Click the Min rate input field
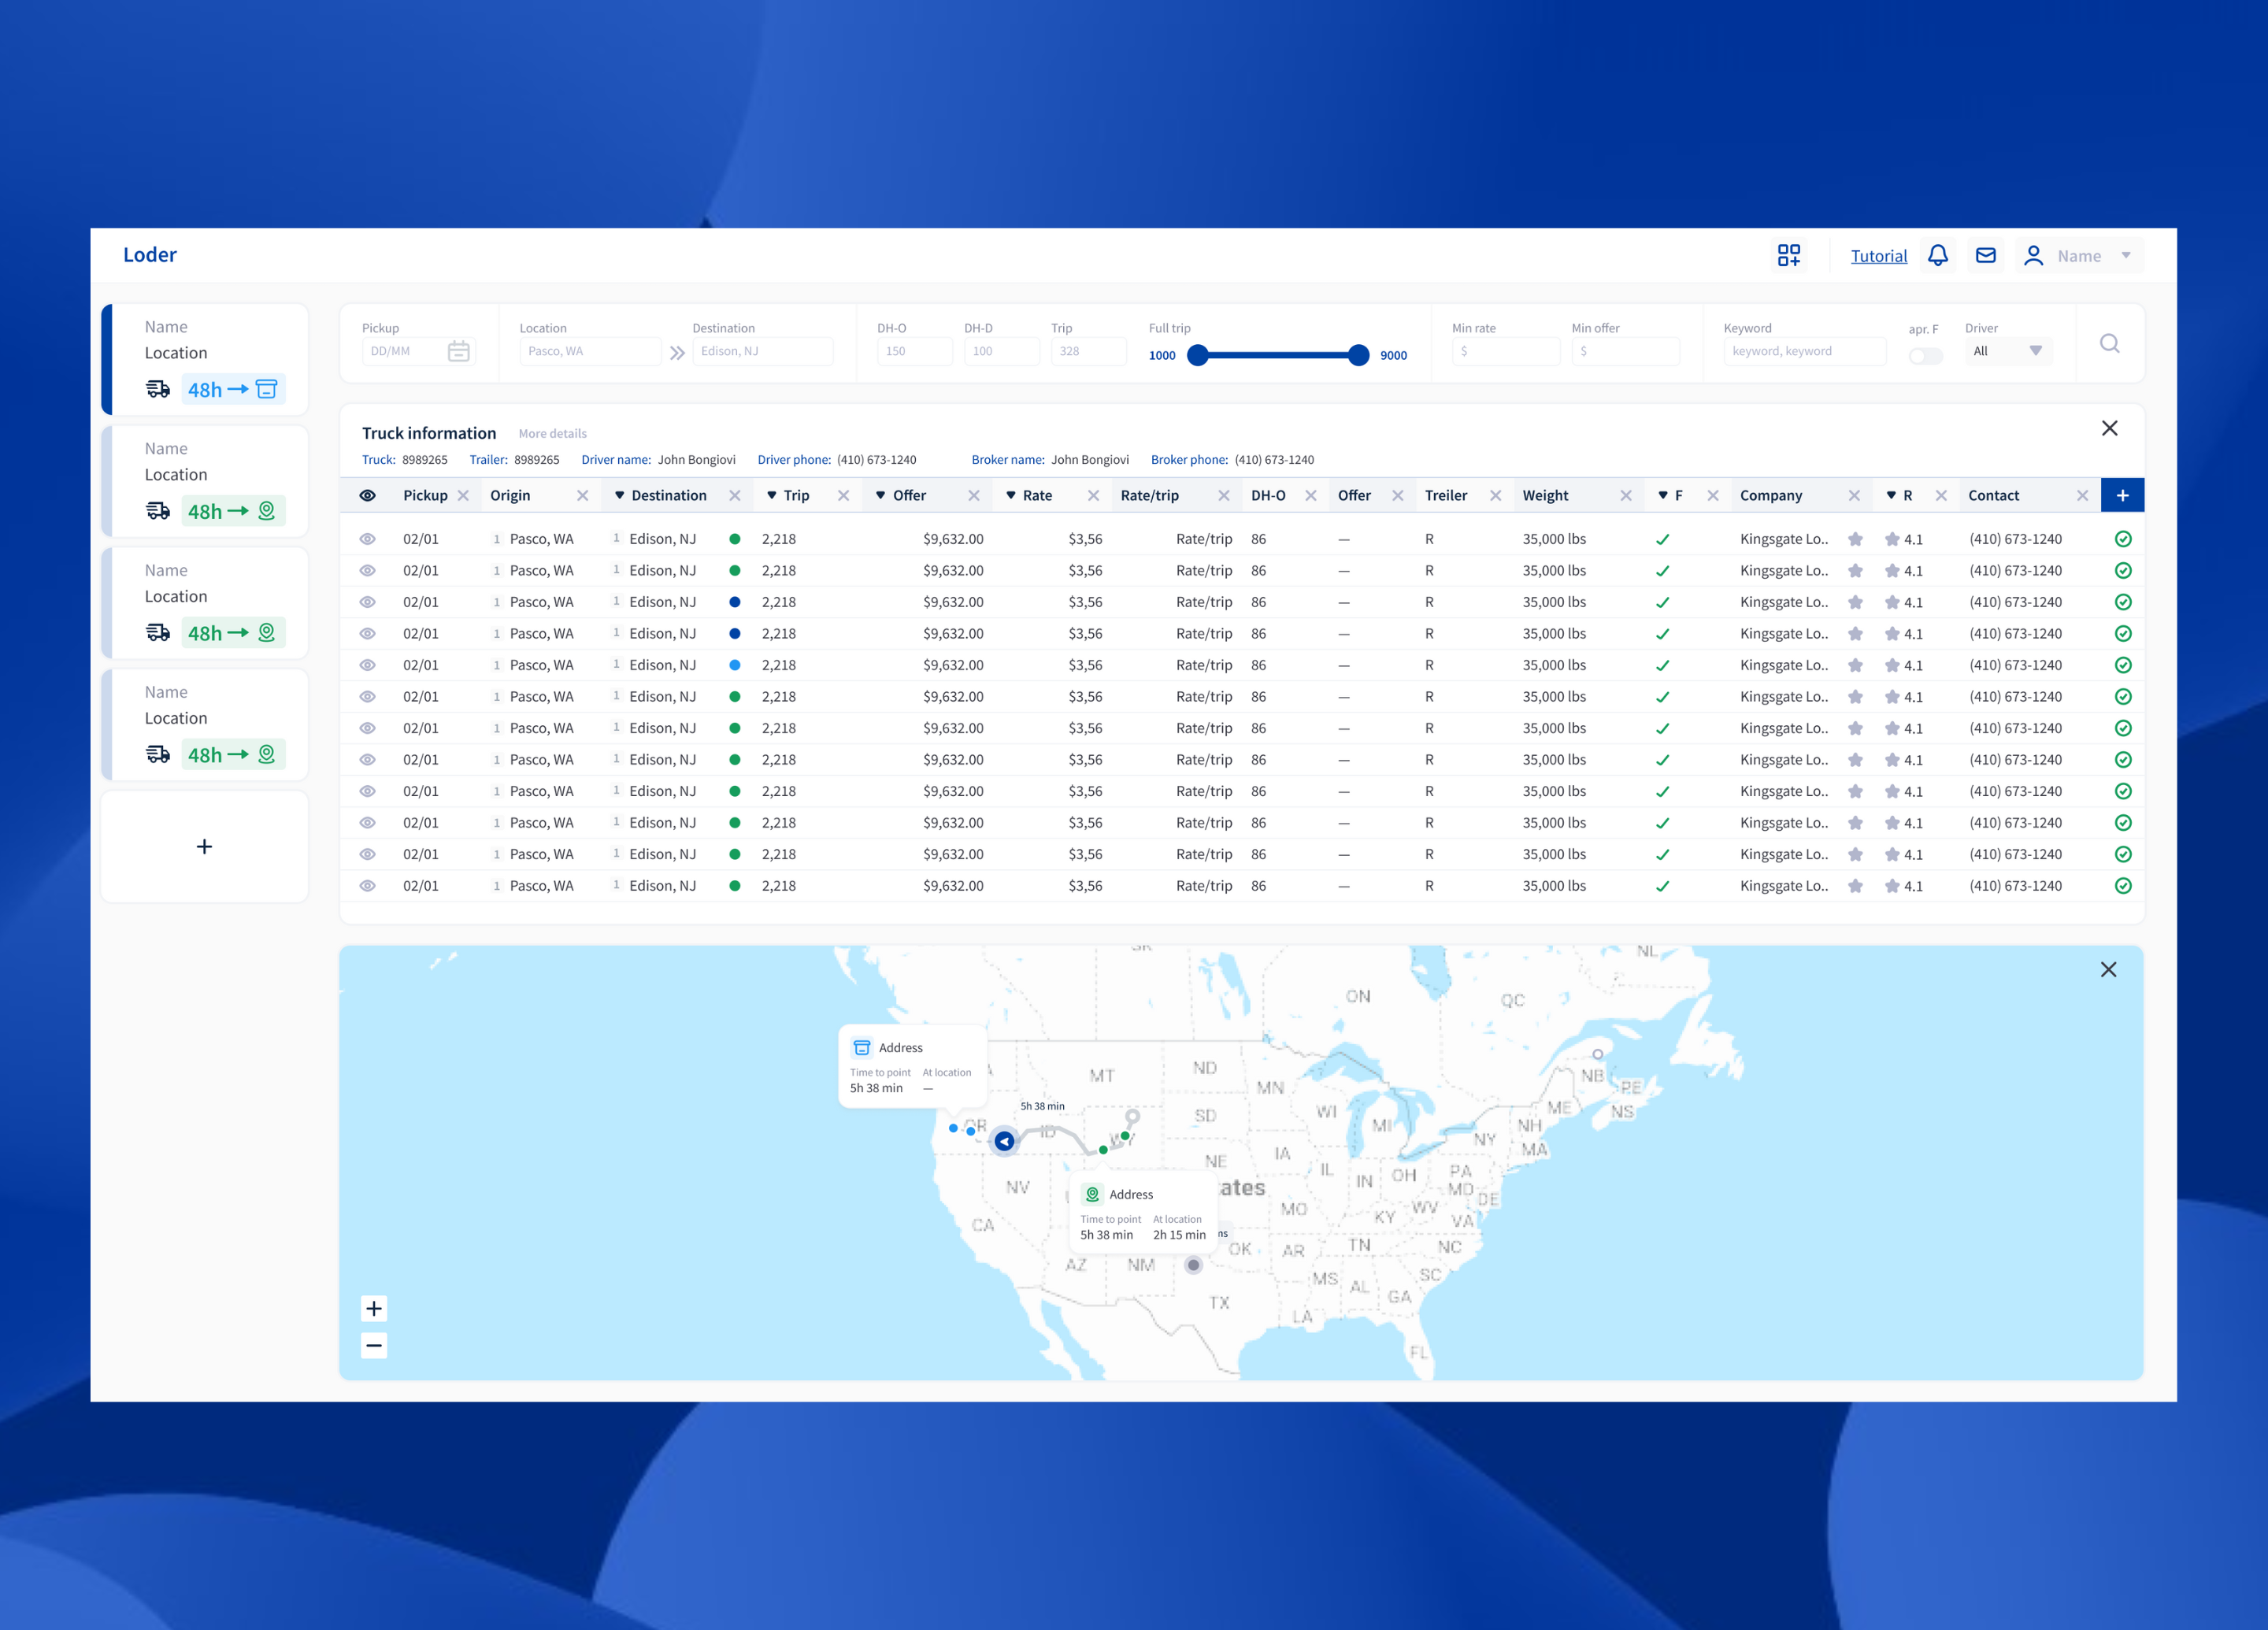 pyautogui.click(x=1505, y=351)
